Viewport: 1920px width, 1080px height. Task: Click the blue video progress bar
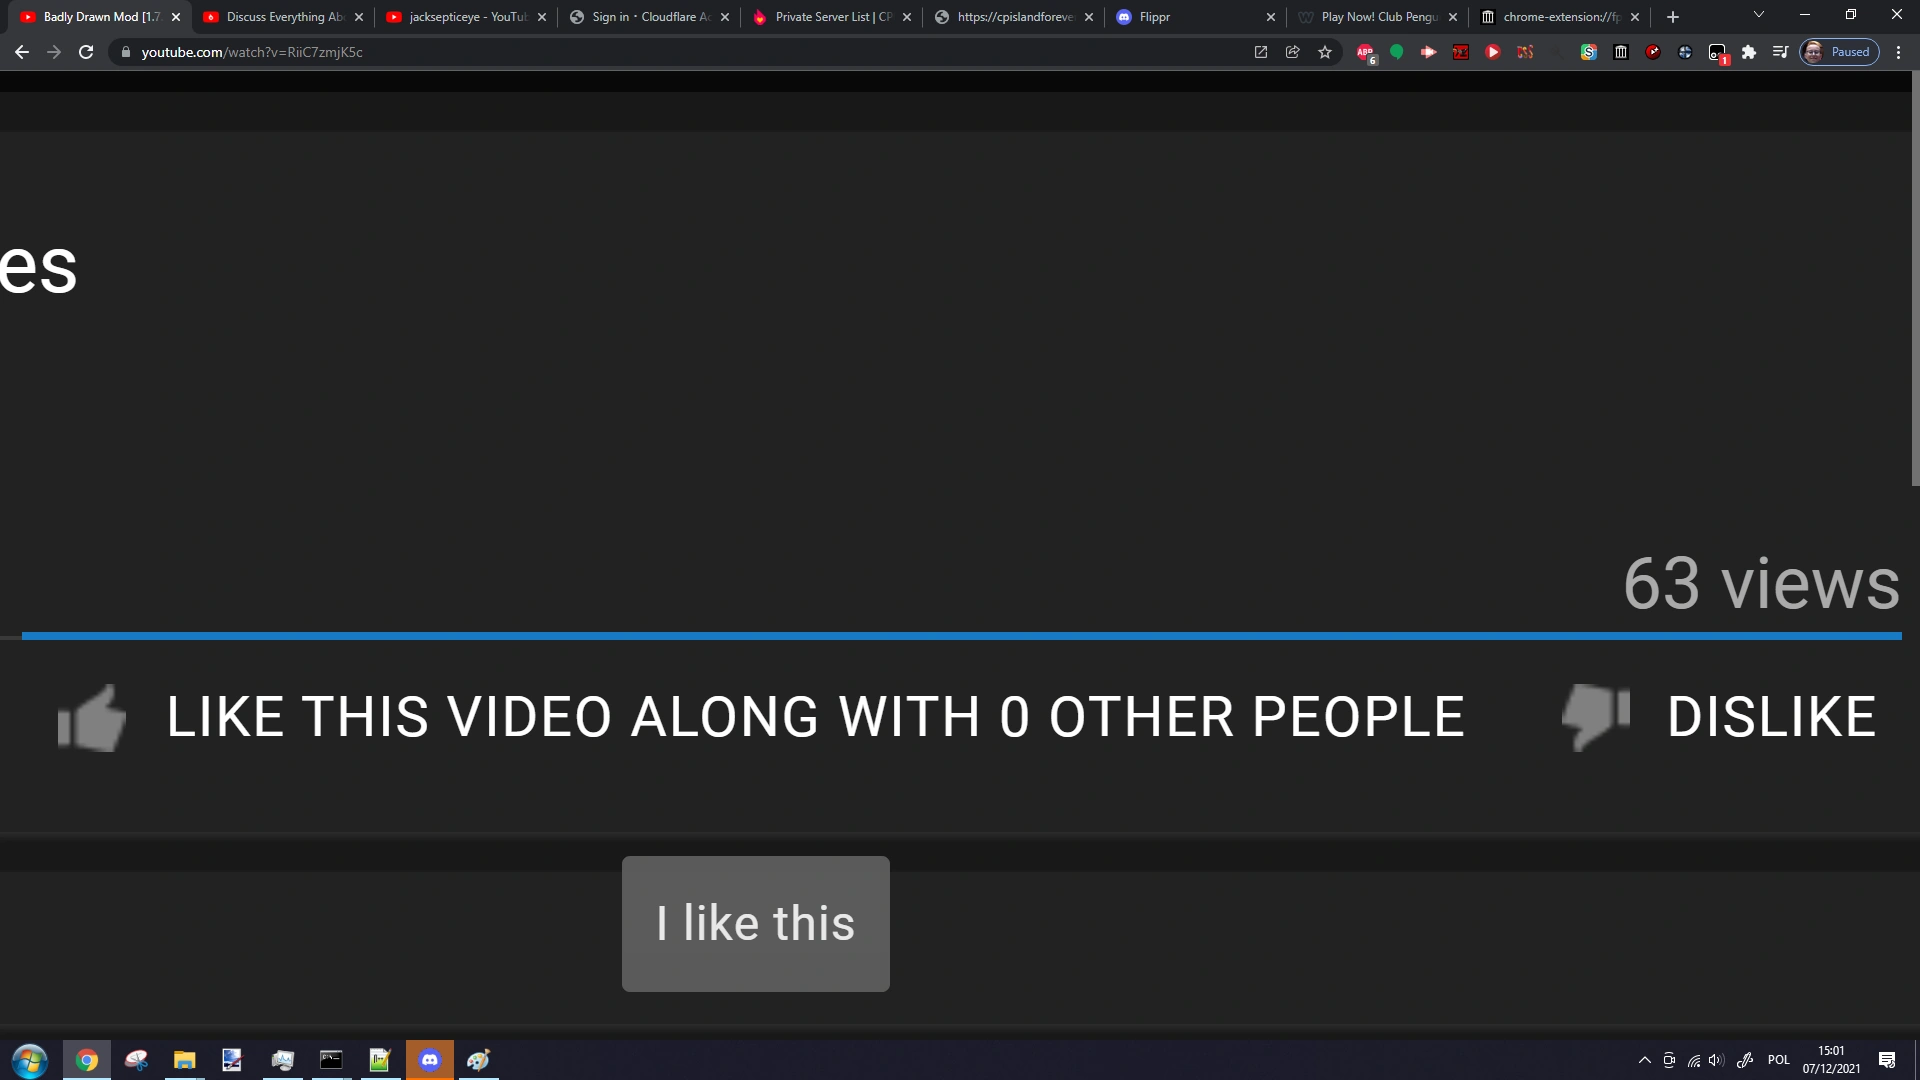pos(960,636)
